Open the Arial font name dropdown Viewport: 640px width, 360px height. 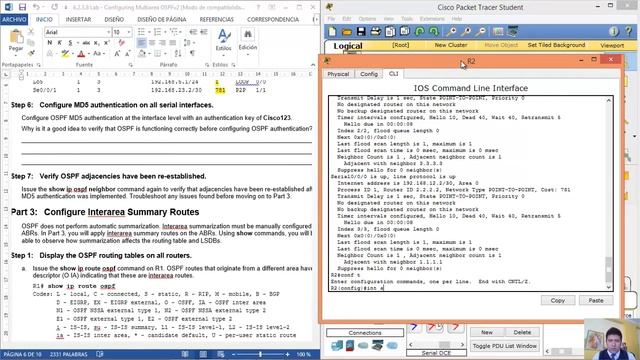(109, 32)
